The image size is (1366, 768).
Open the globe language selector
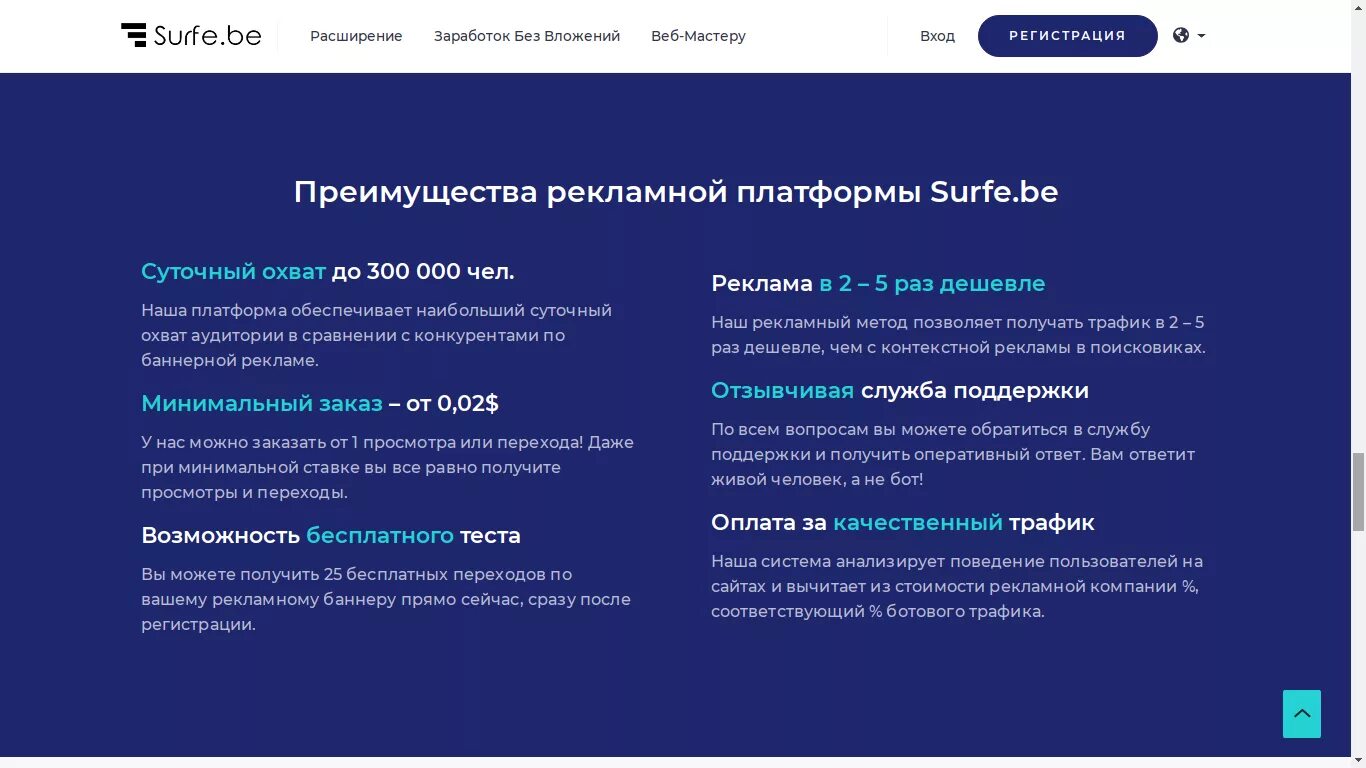pos(1189,35)
